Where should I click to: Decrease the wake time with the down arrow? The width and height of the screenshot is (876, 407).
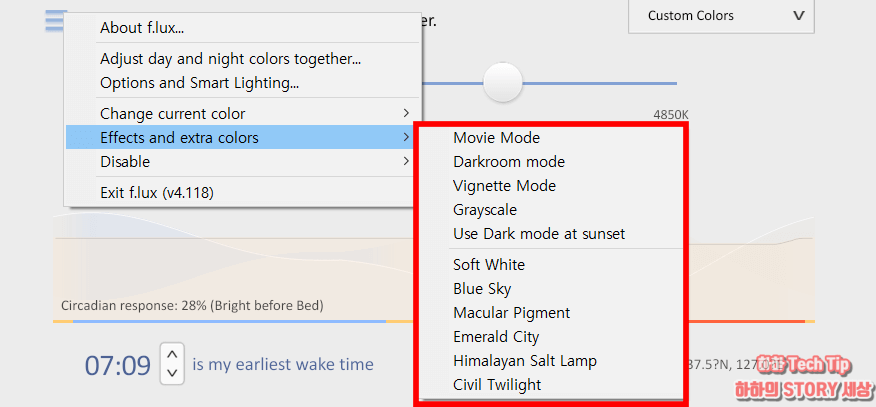172,372
